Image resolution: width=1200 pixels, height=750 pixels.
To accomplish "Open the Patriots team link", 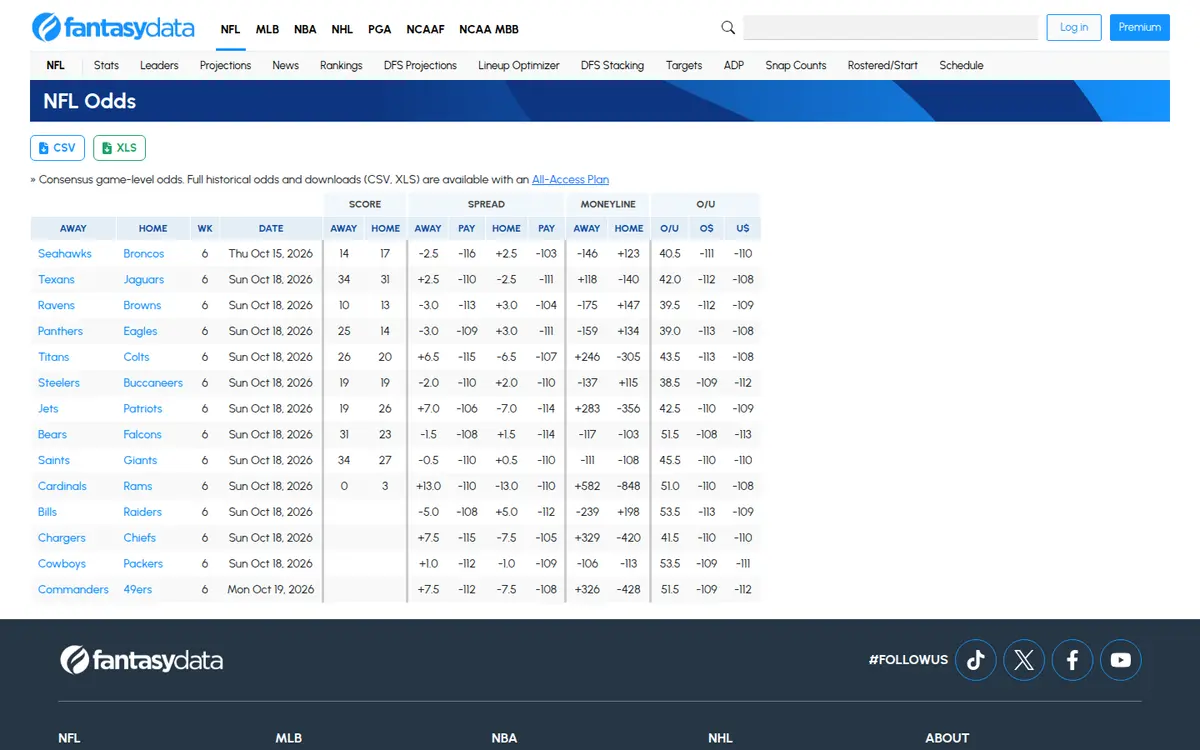I will (143, 409).
